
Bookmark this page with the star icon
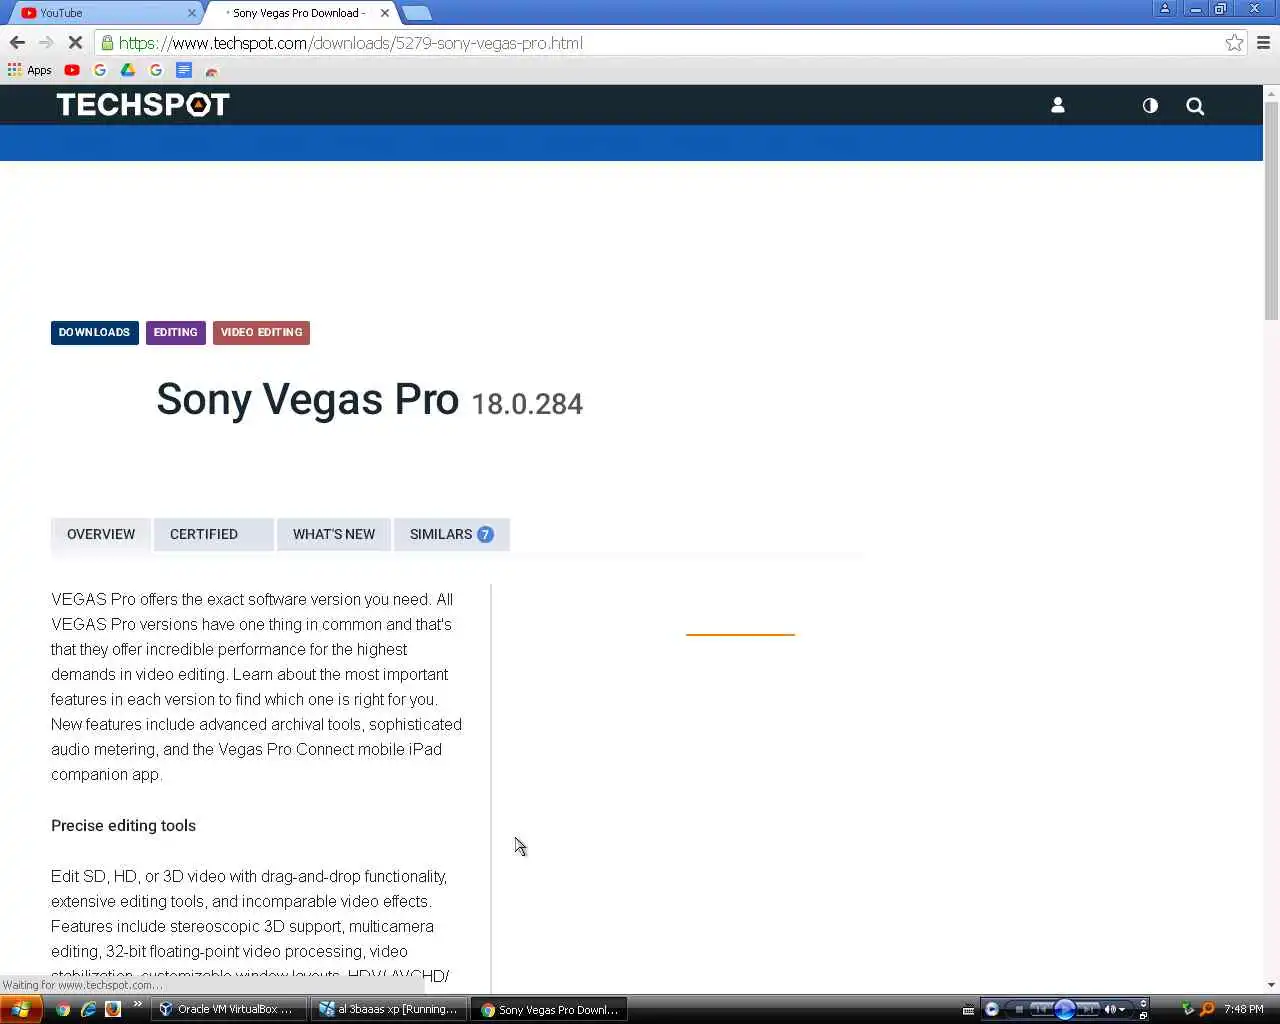pyautogui.click(x=1234, y=43)
